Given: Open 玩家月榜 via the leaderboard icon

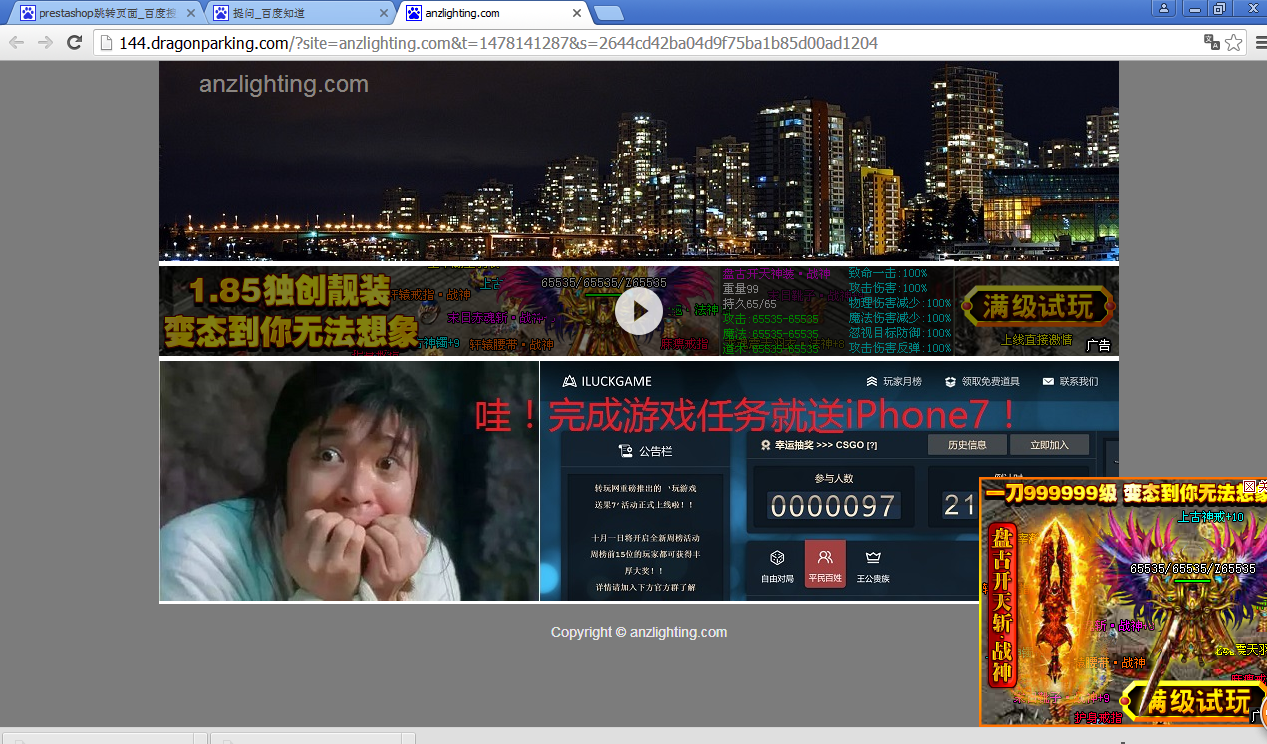Looking at the screenshot, I should [871, 381].
